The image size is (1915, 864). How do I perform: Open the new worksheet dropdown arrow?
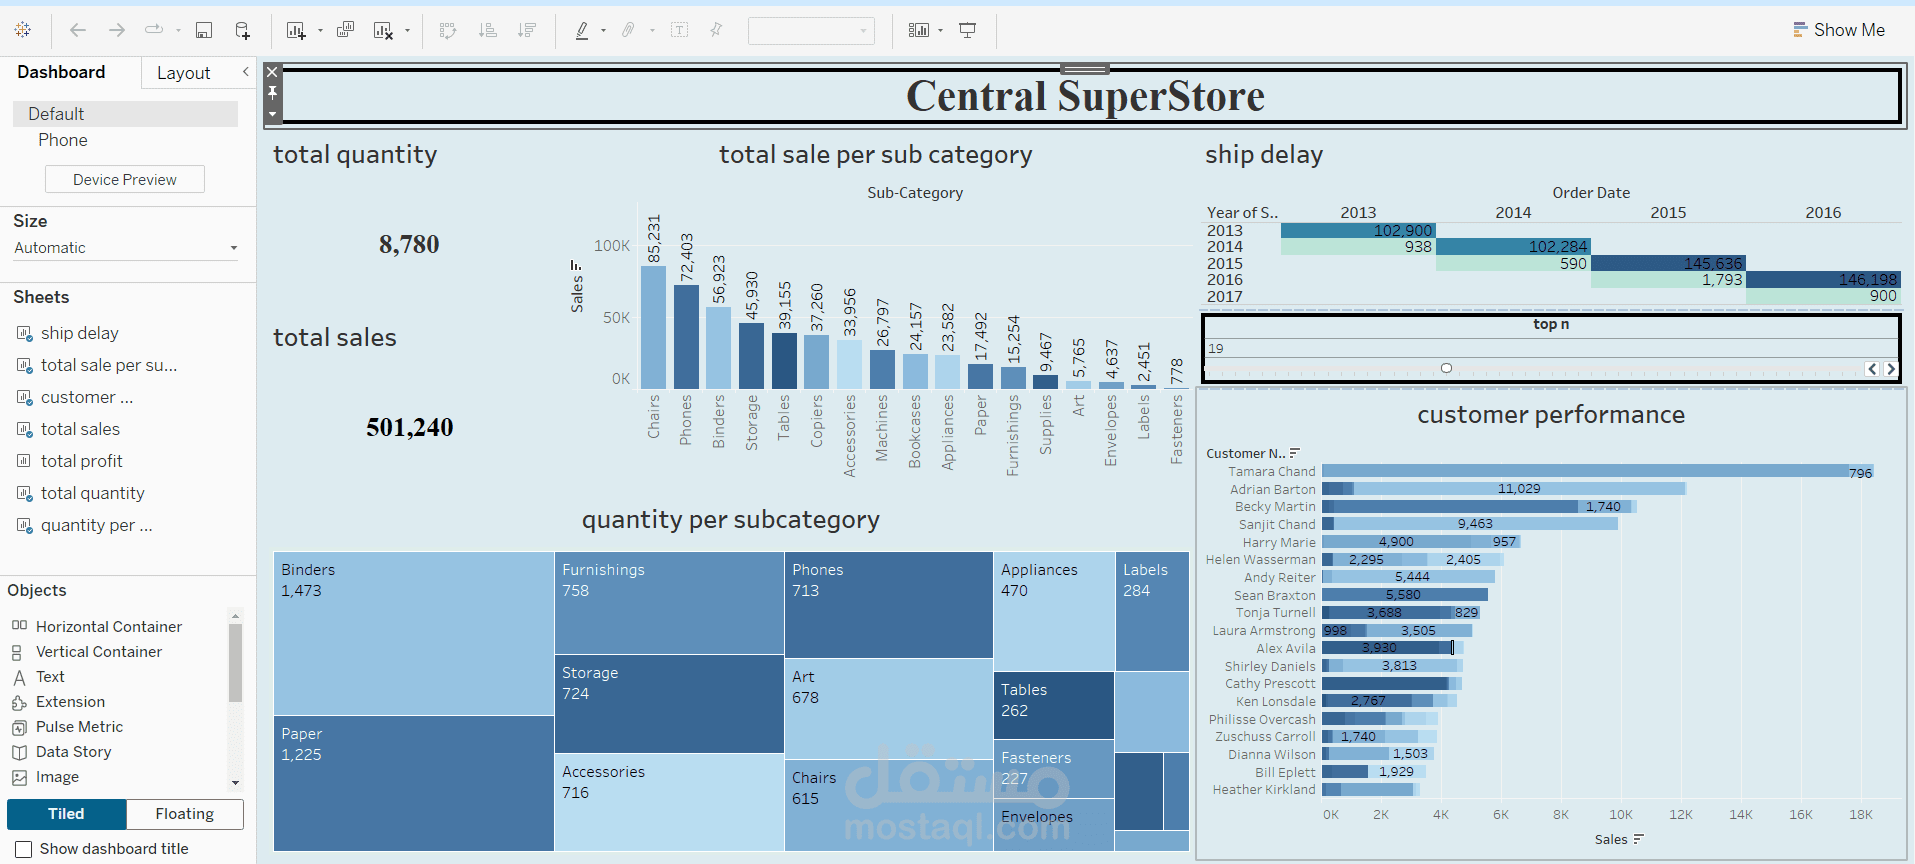click(320, 30)
